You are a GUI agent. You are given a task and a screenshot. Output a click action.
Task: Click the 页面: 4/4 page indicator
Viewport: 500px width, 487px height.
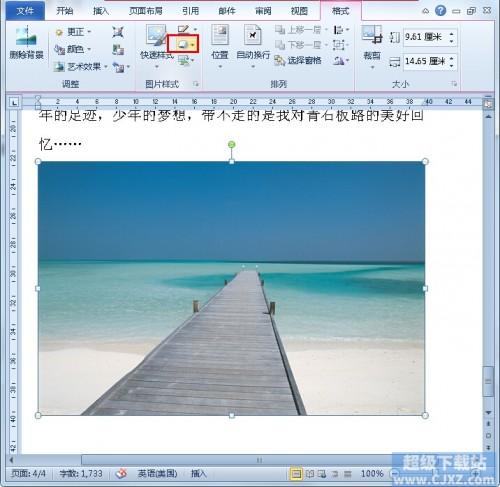29,473
